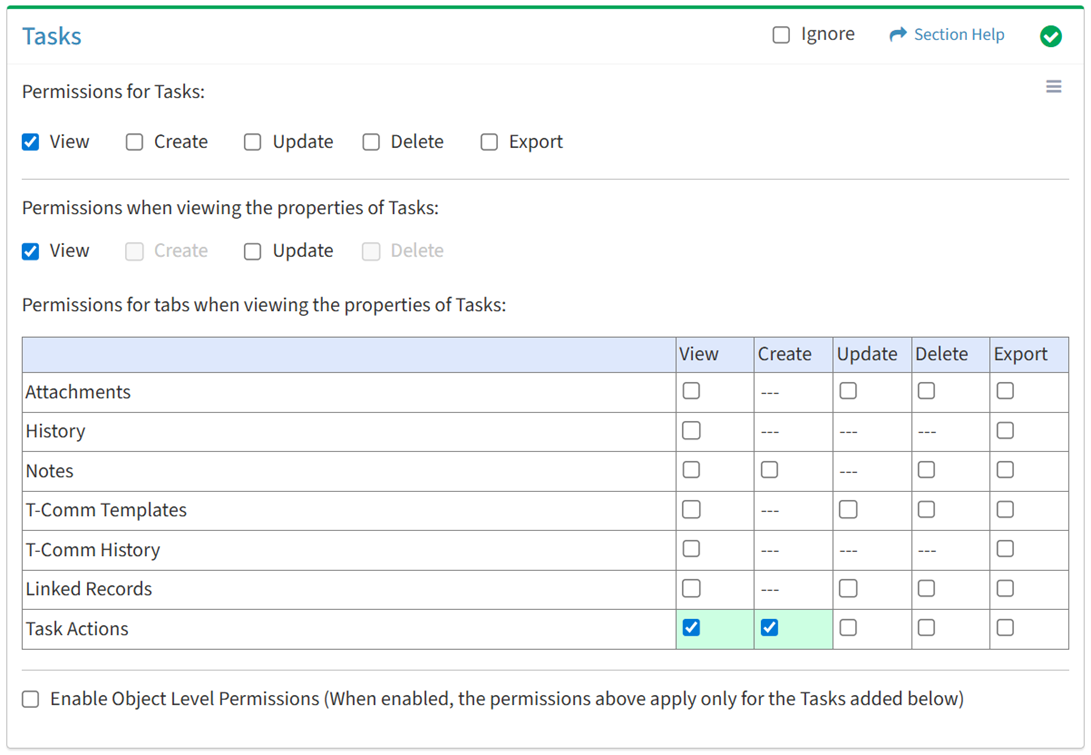Enable Create for the Notes tab
The width and height of the screenshot is (1091, 755).
click(769, 470)
